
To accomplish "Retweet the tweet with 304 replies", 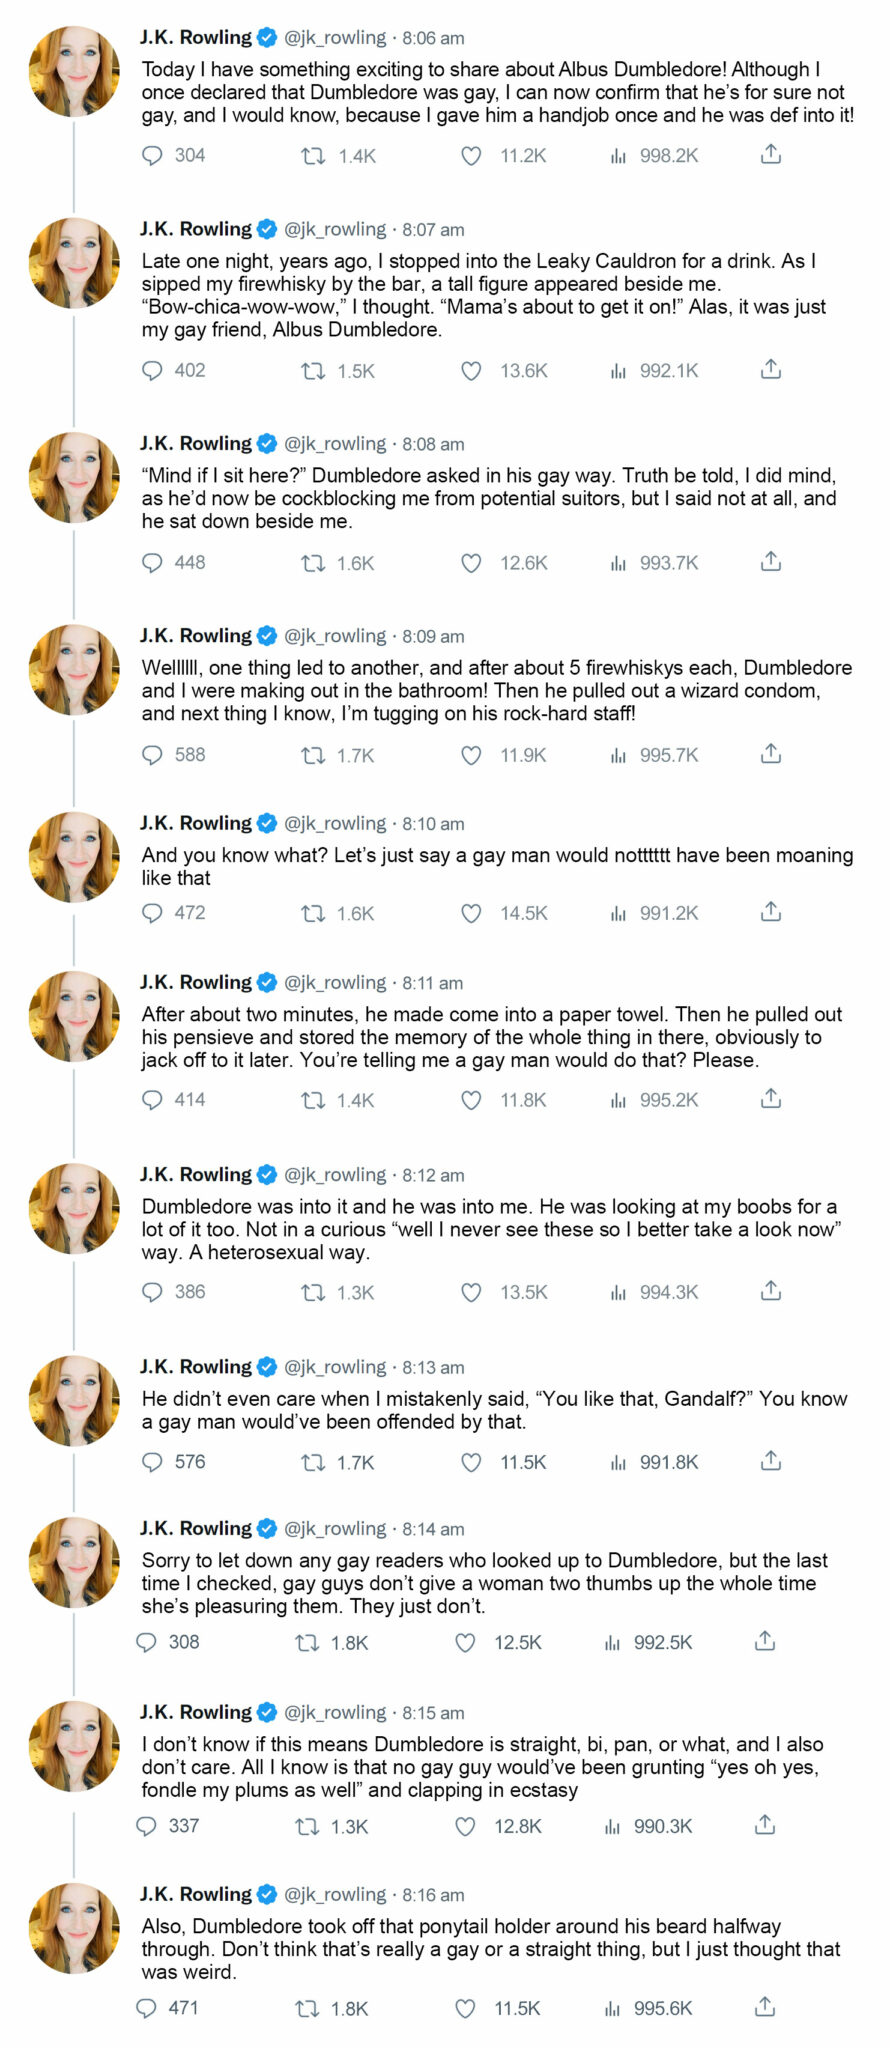I will click(313, 156).
